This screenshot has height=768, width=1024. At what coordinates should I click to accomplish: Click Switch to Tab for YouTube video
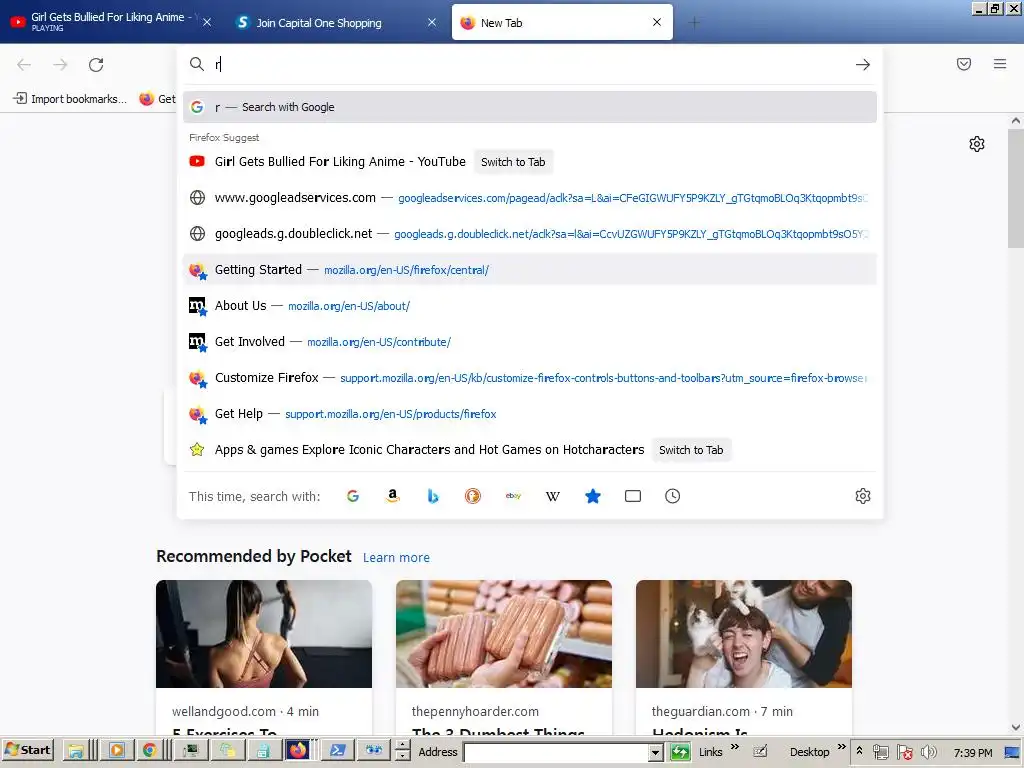pos(513,162)
